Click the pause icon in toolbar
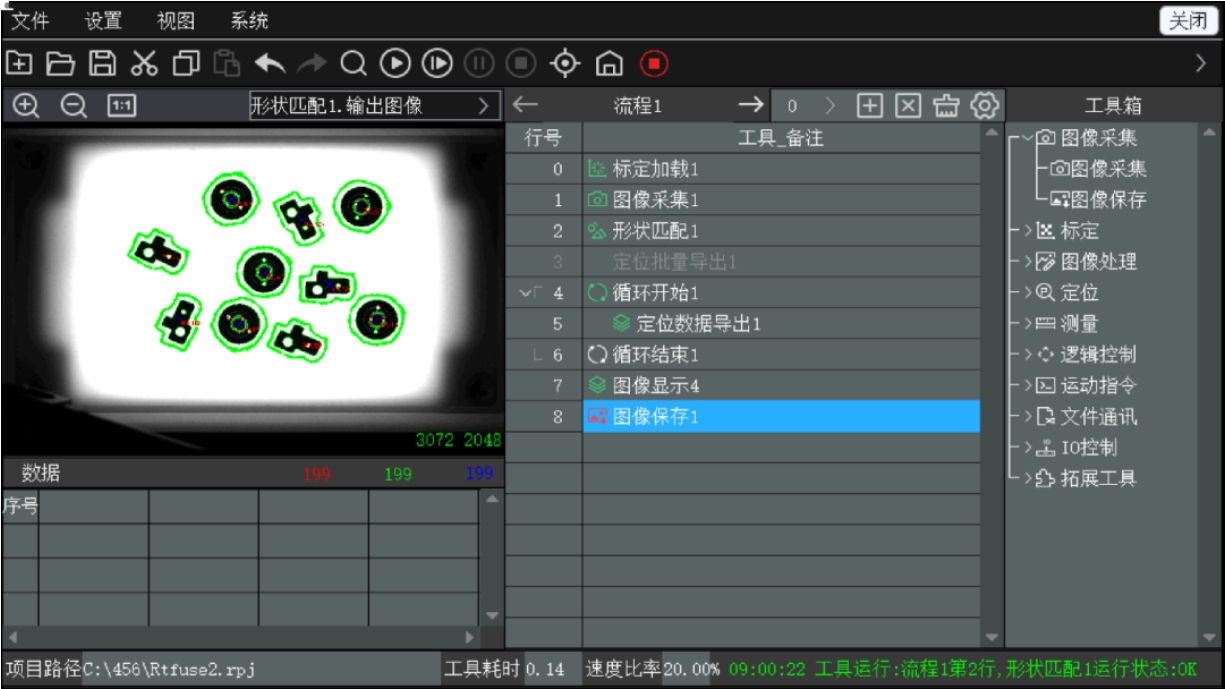The image size is (1225, 689). [x=478, y=63]
